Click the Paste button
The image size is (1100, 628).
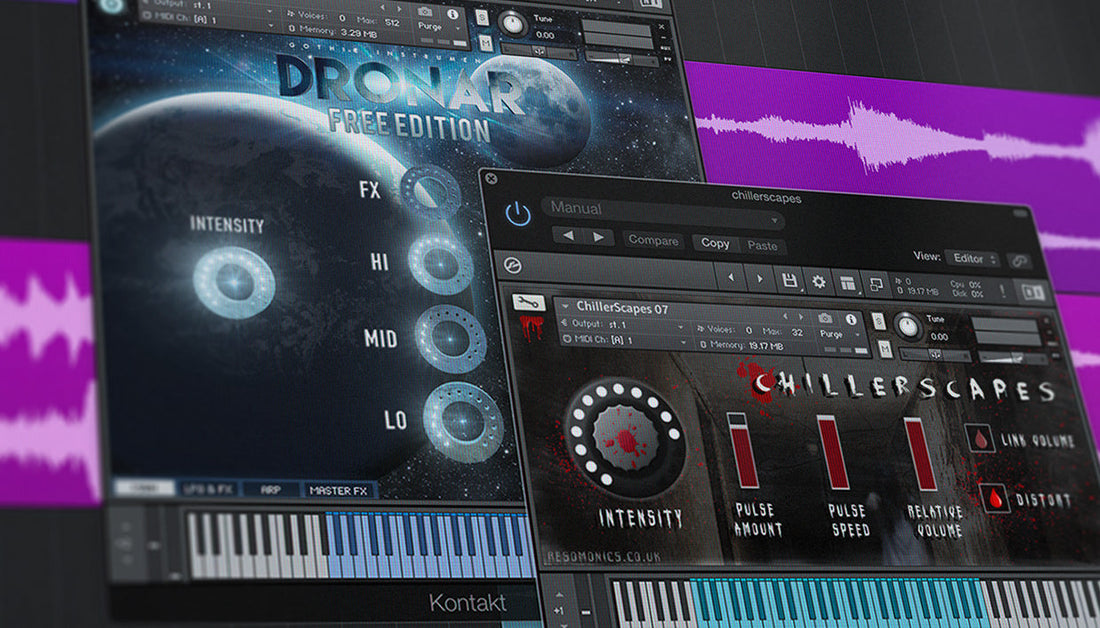tap(762, 246)
